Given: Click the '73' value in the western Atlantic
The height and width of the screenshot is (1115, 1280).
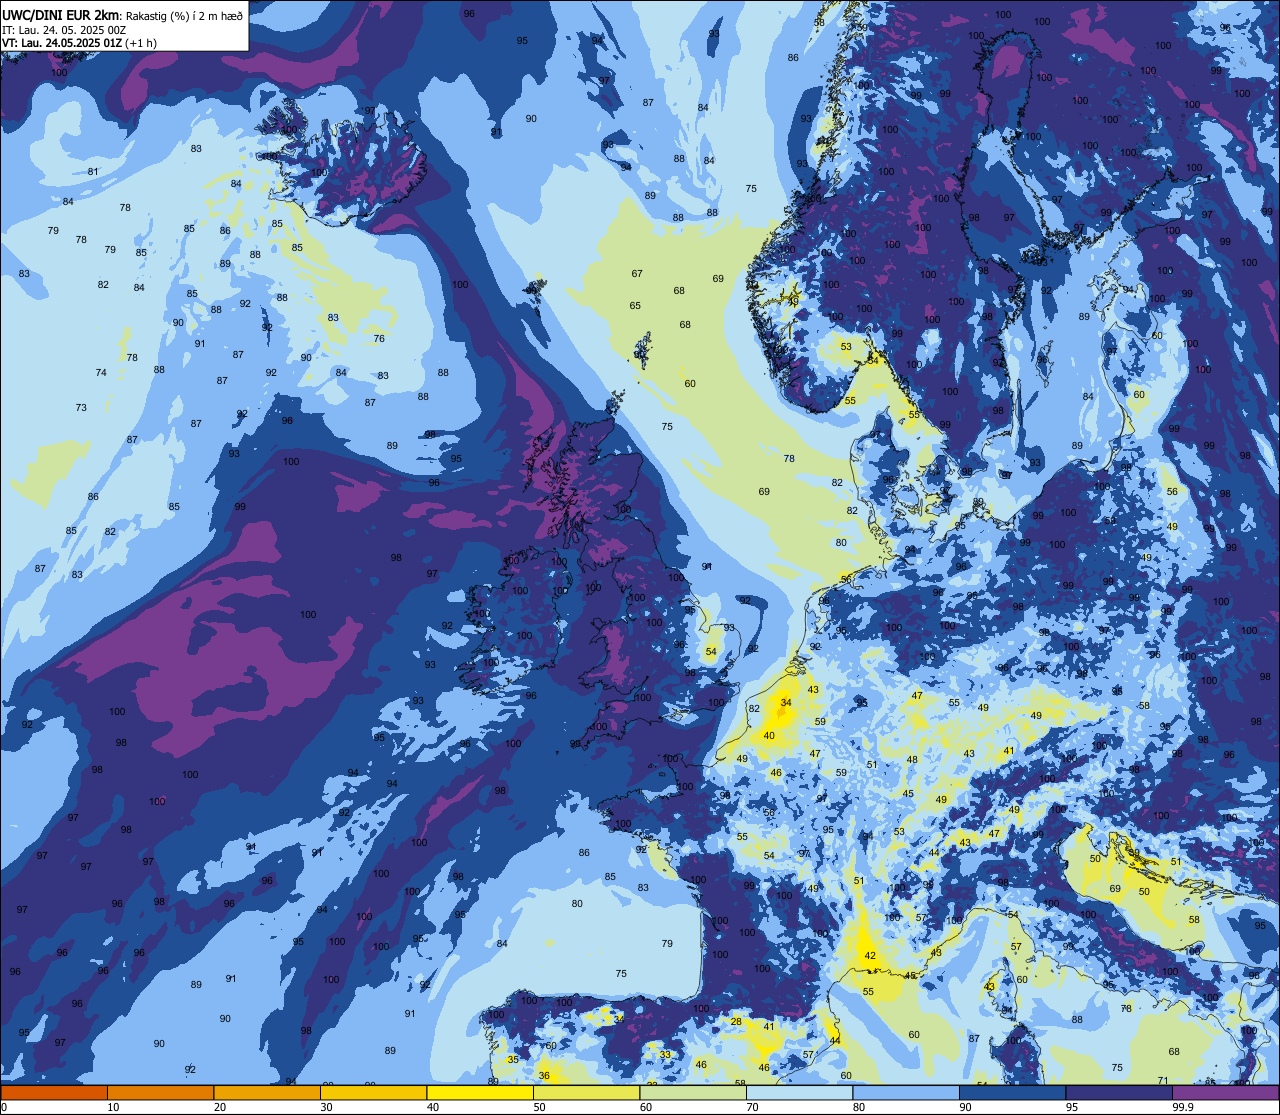Looking at the screenshot, I should pyautogui.click(x=81, y=408).
